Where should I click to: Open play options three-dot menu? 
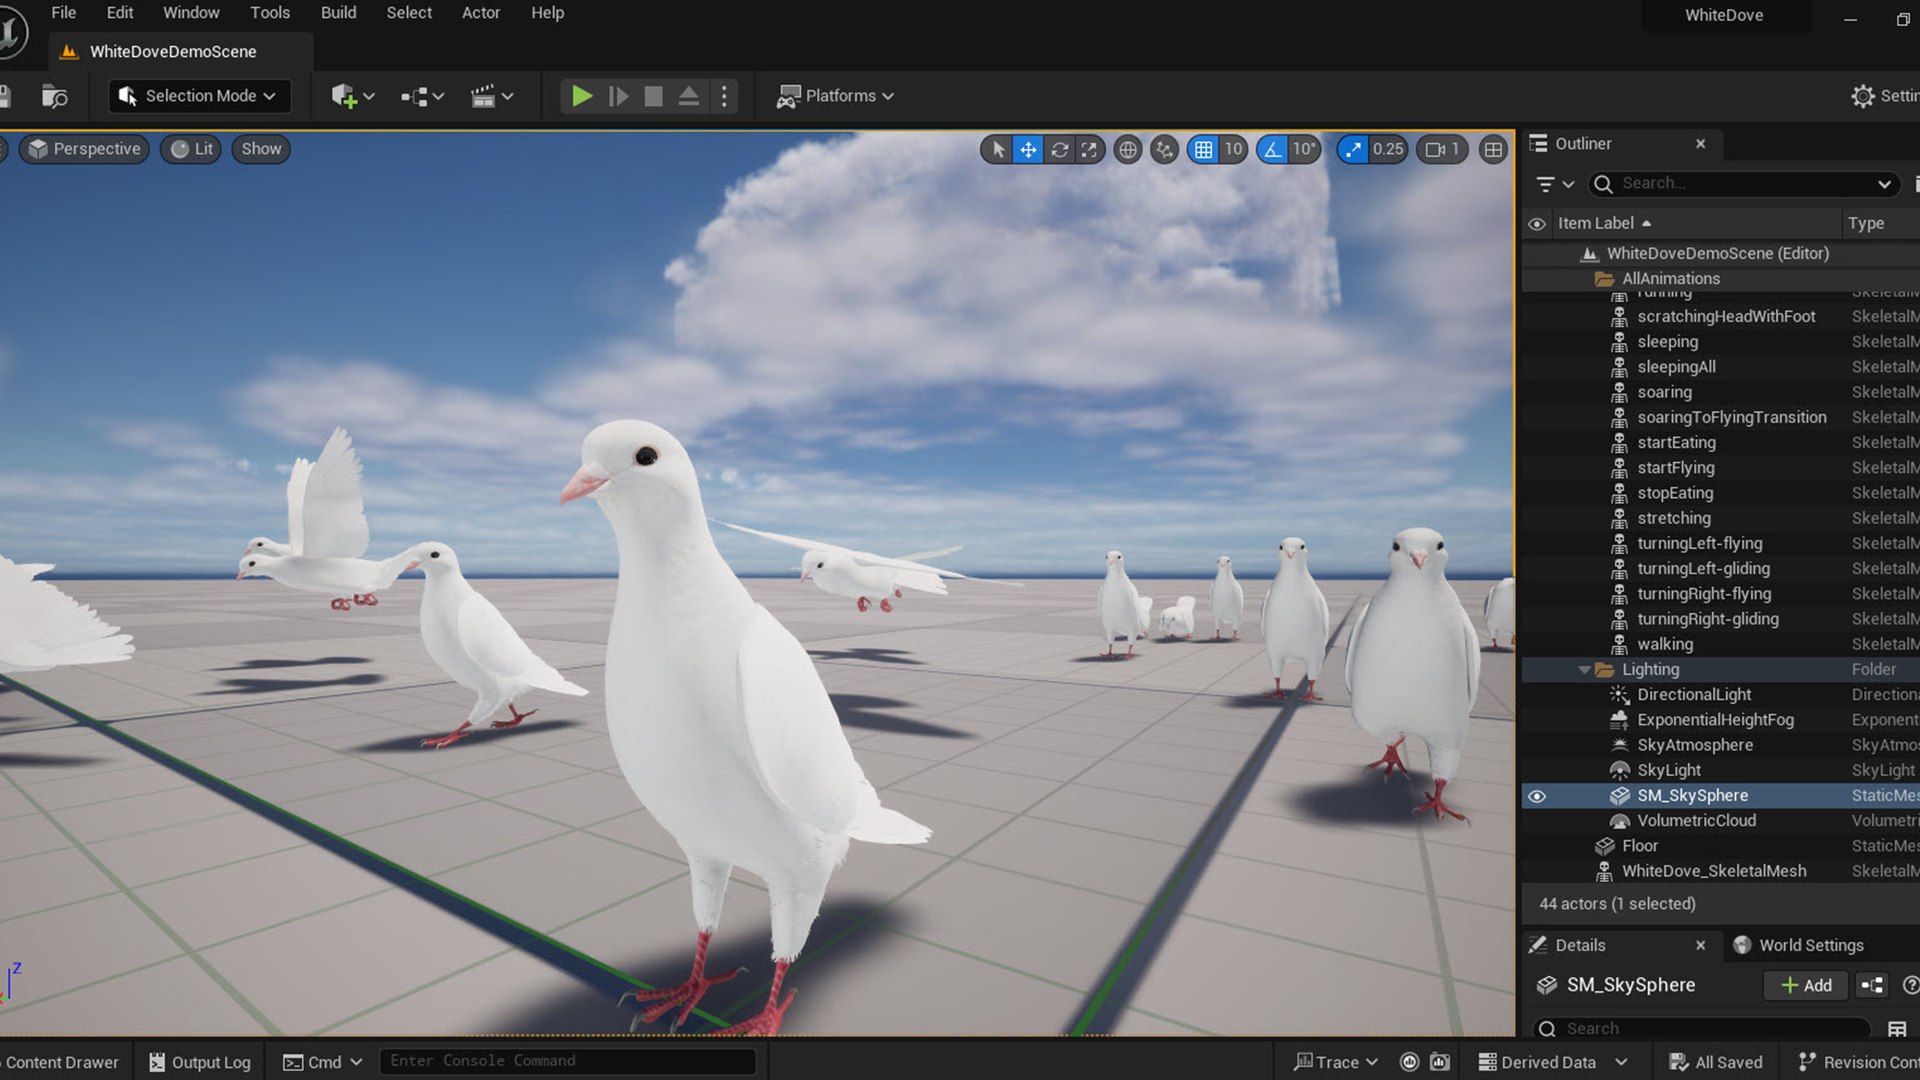coord(724,96)
